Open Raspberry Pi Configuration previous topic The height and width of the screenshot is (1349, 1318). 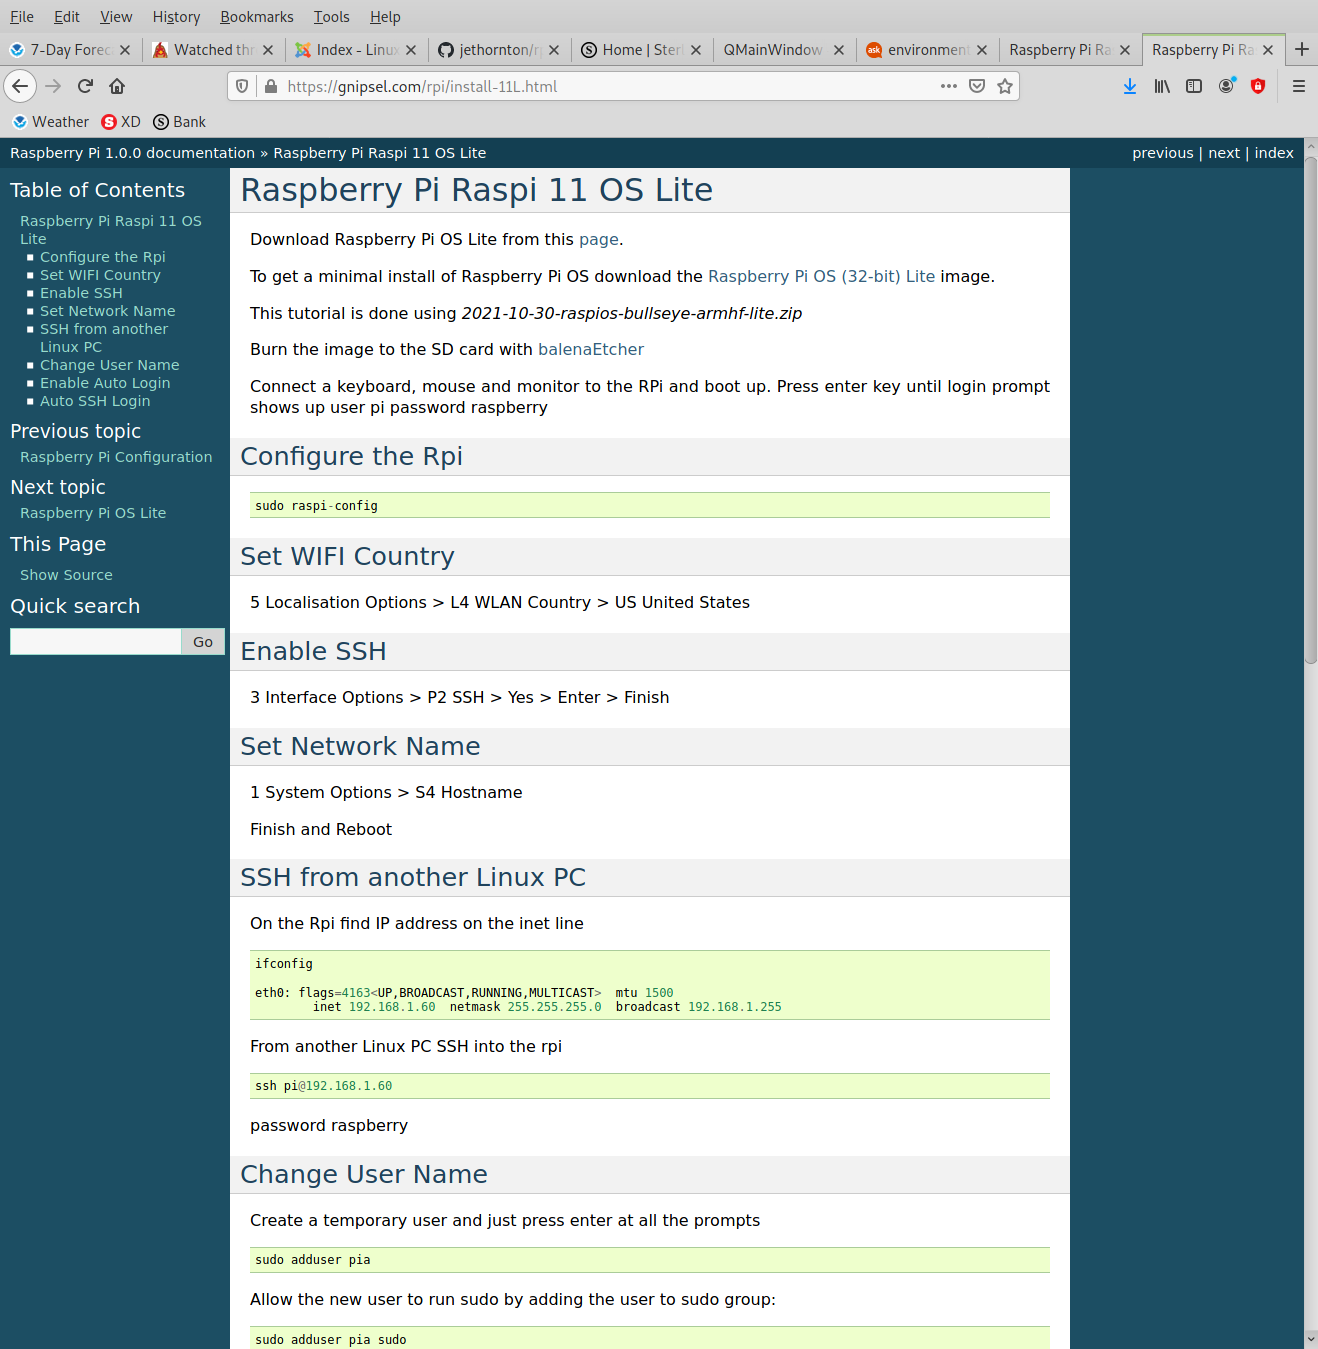click(x=116, y=457)
